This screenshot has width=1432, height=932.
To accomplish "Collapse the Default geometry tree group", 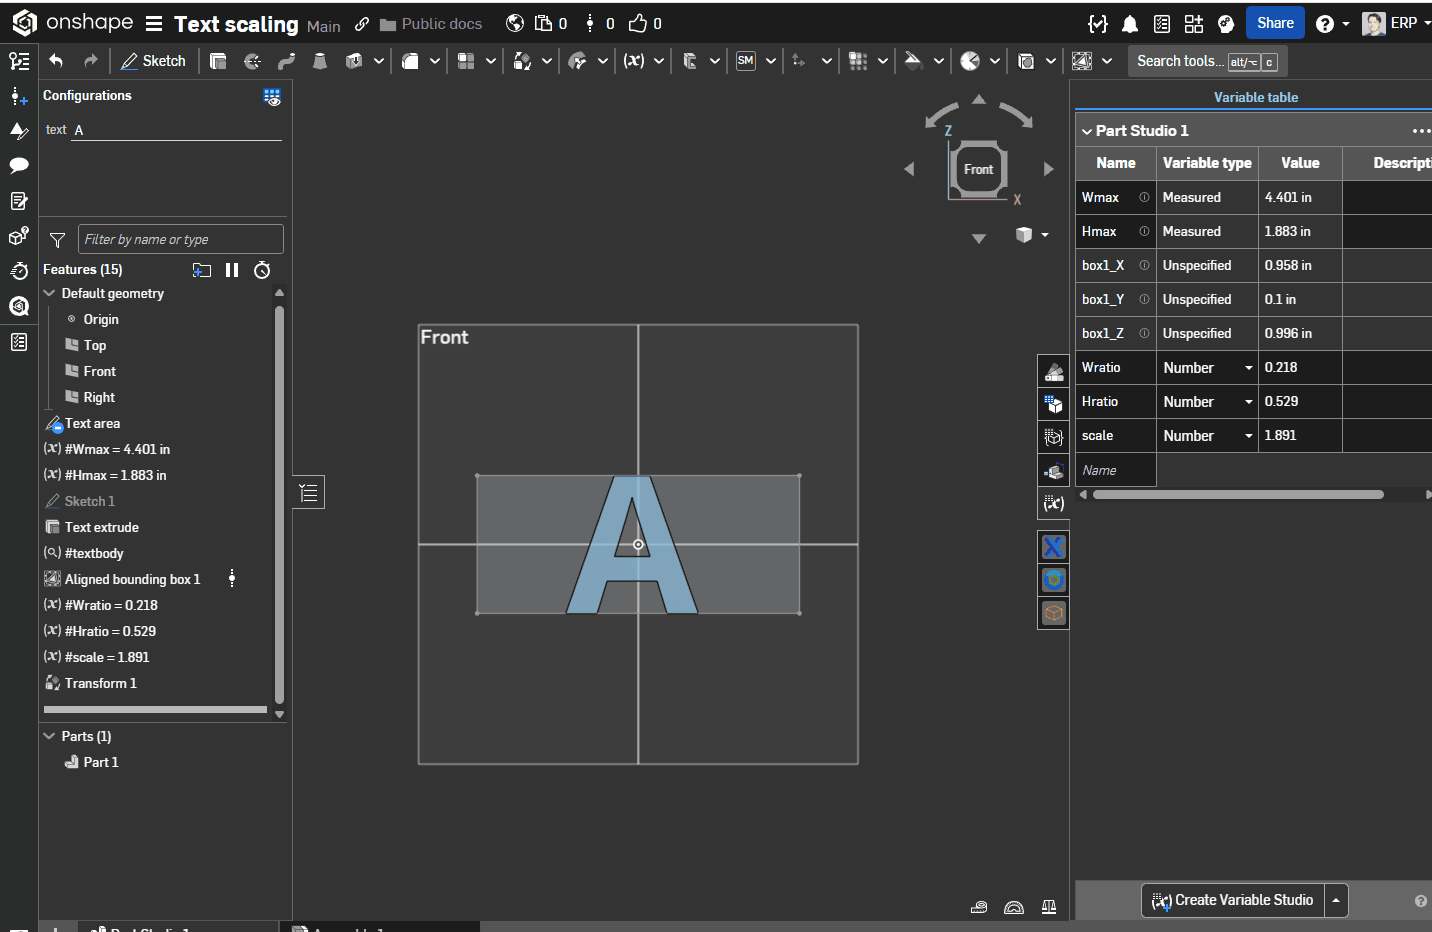I will click(x=49, y=293).
